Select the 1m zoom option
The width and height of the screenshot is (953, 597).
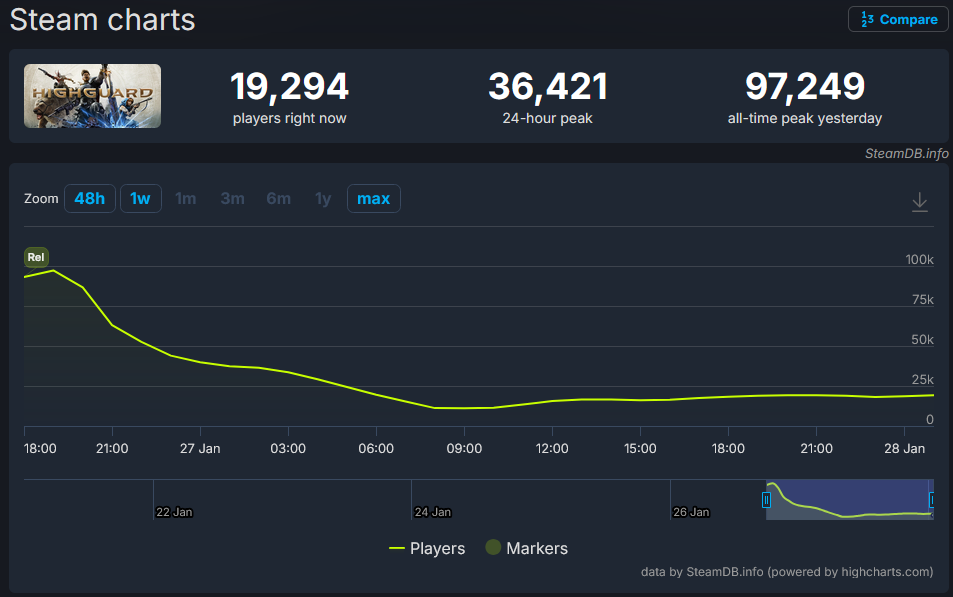tap(185, 199)
